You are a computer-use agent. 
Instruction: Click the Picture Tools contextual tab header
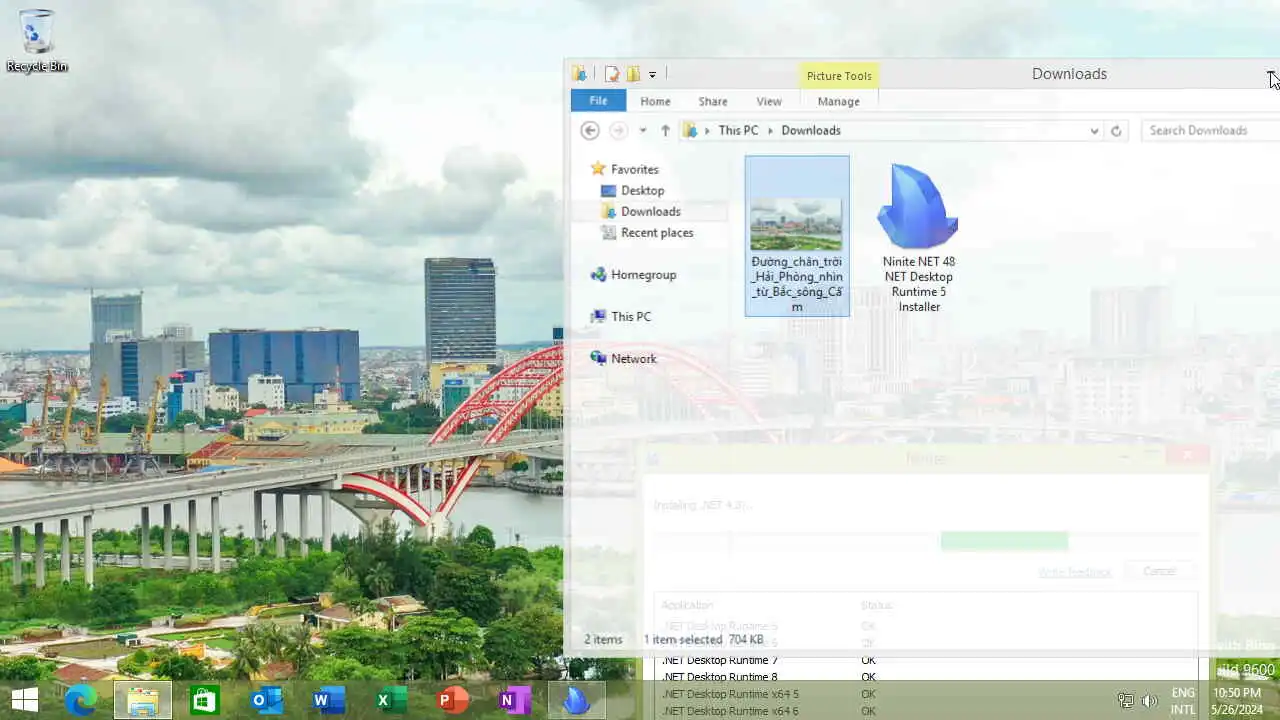(x=839, y=76)
